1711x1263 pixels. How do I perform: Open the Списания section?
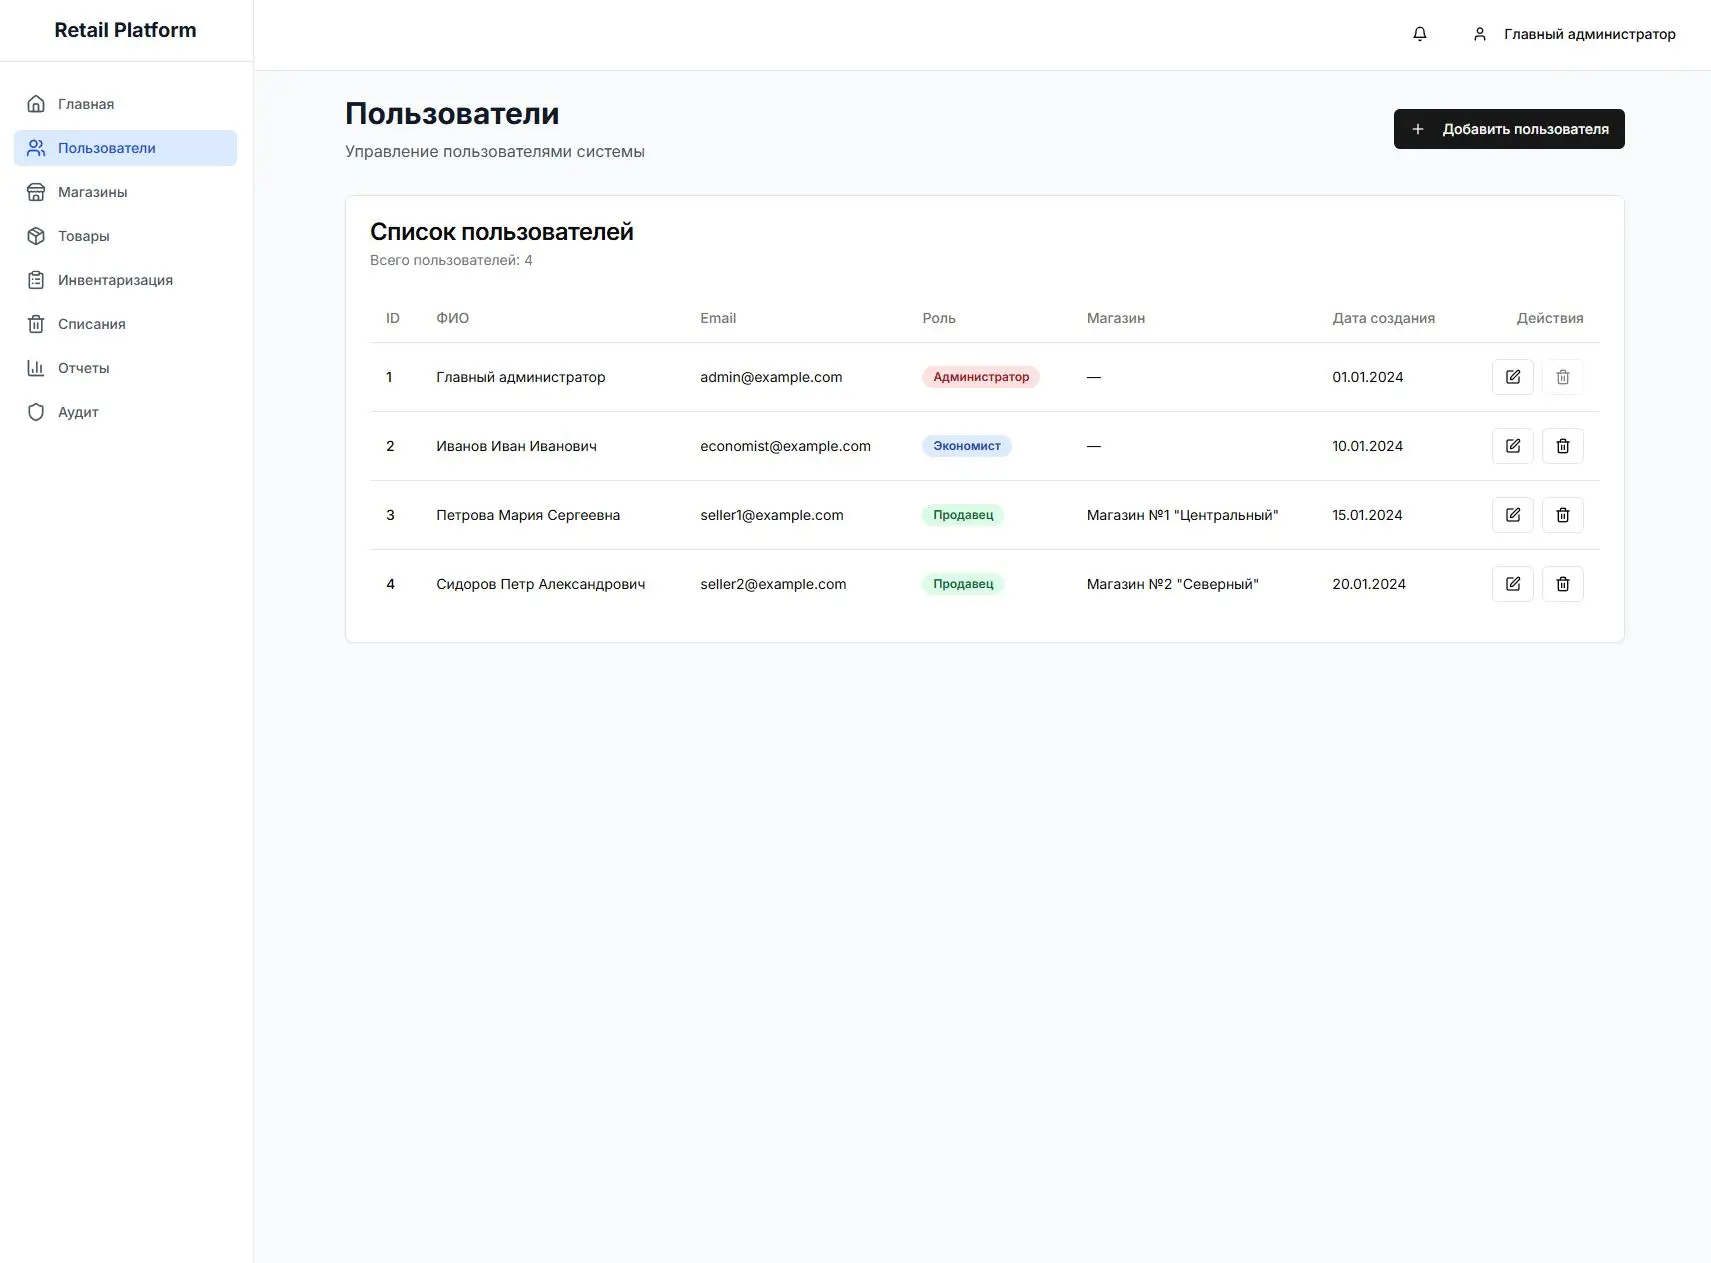tap(92, 324)
